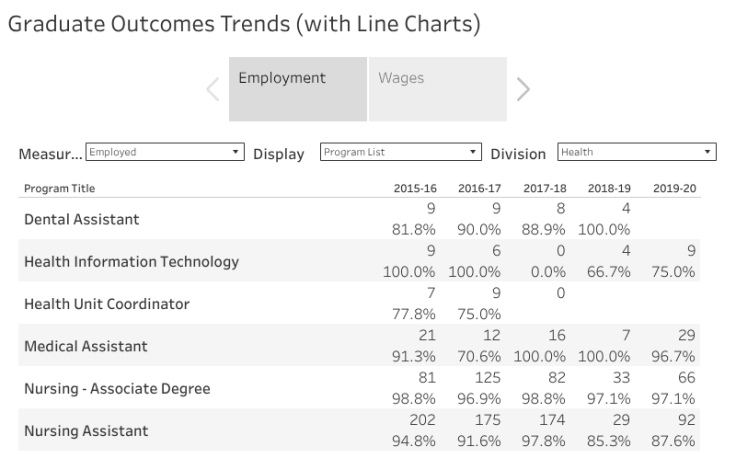Select the Health Information Technology row
The width and height of the screenshot is (736, 454).
(x=131, y=262)
